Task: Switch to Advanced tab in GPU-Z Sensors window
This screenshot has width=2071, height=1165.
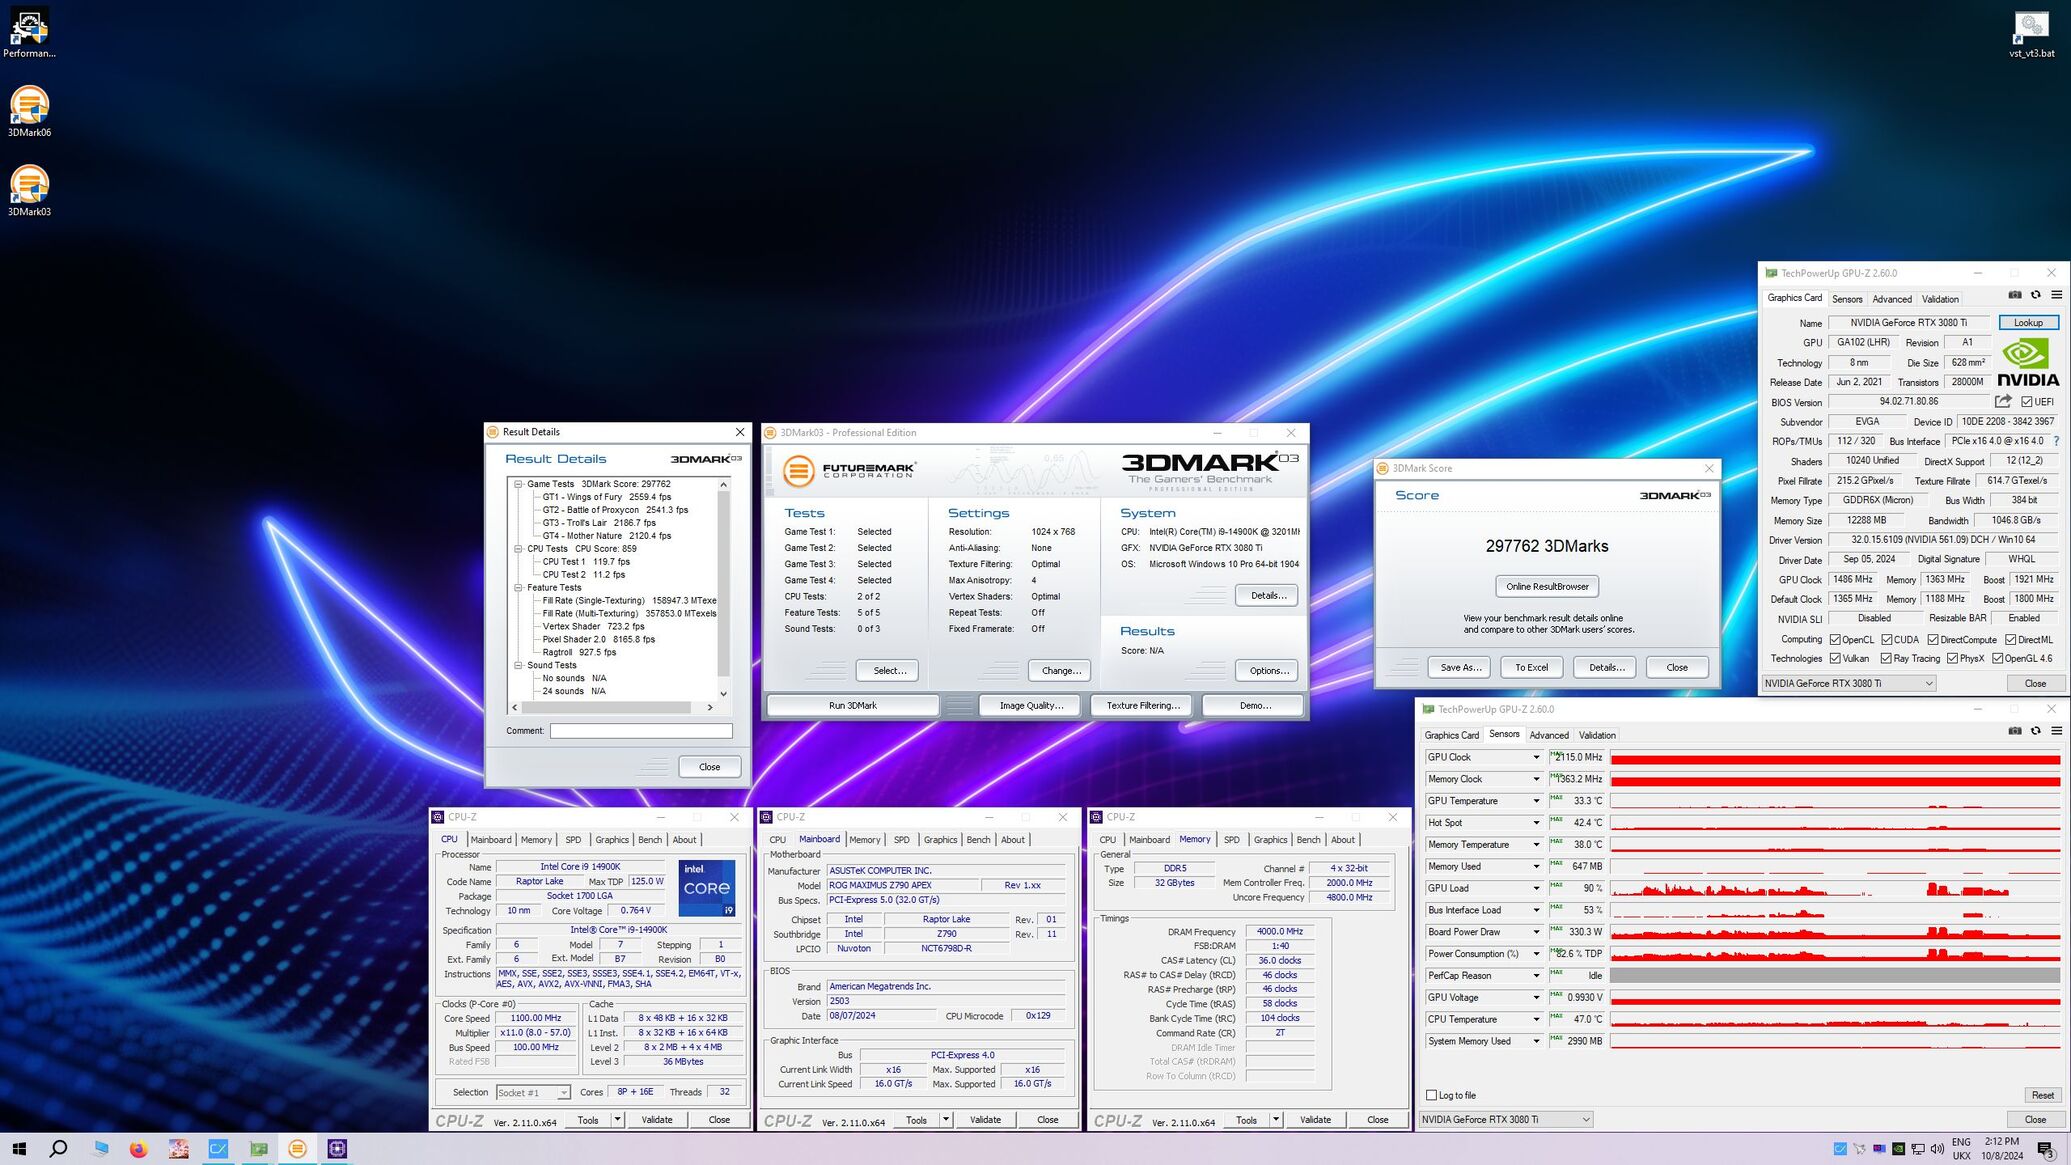Action: [x=1549, y=735]
